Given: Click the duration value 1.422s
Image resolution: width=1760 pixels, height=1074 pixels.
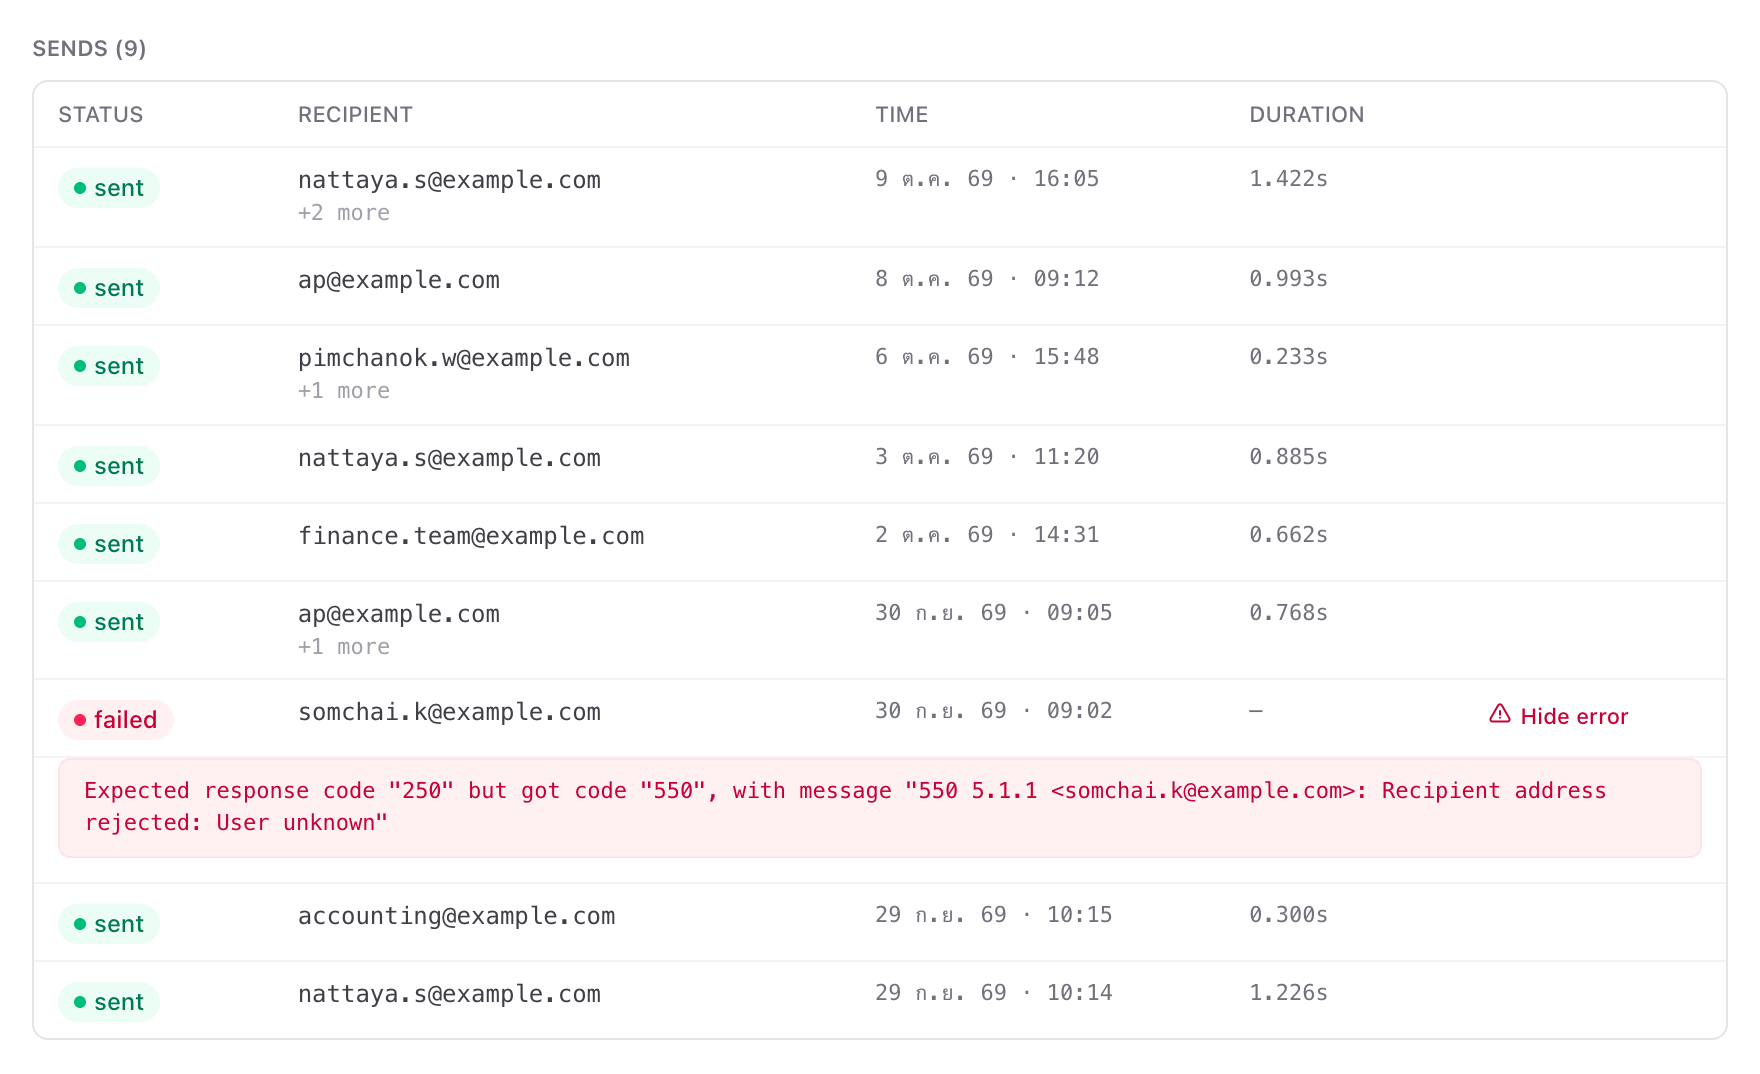Looking at the screenshot, I should [x=1288, y=179].
